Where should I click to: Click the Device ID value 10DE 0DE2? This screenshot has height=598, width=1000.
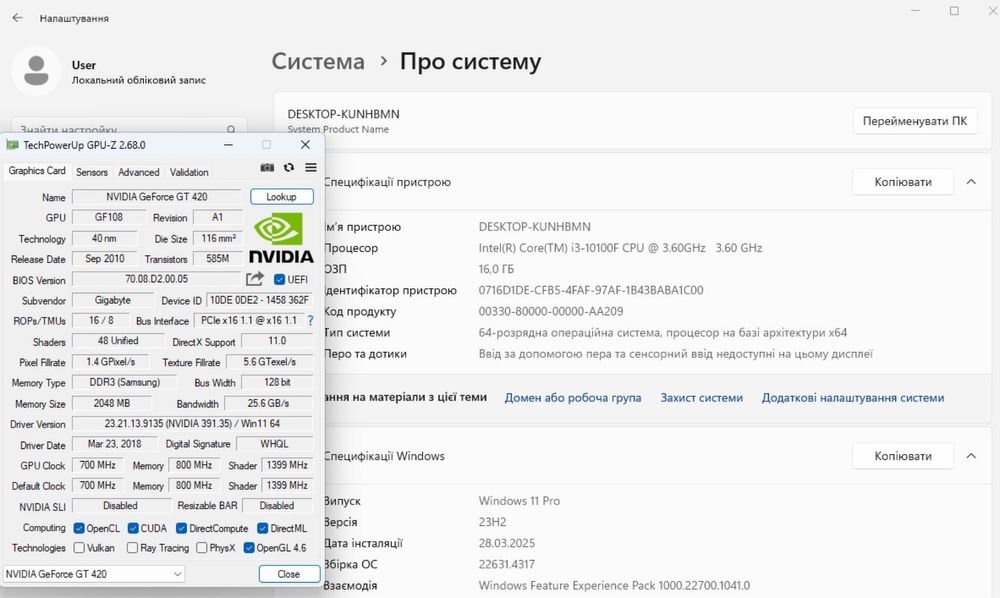260,300
